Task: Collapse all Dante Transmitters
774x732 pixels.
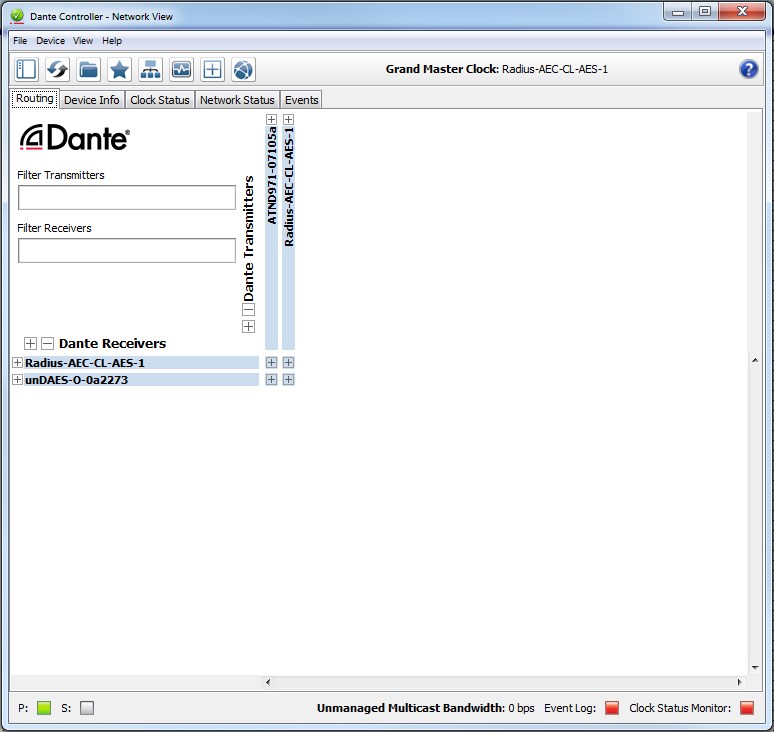Action: [248, 309]
